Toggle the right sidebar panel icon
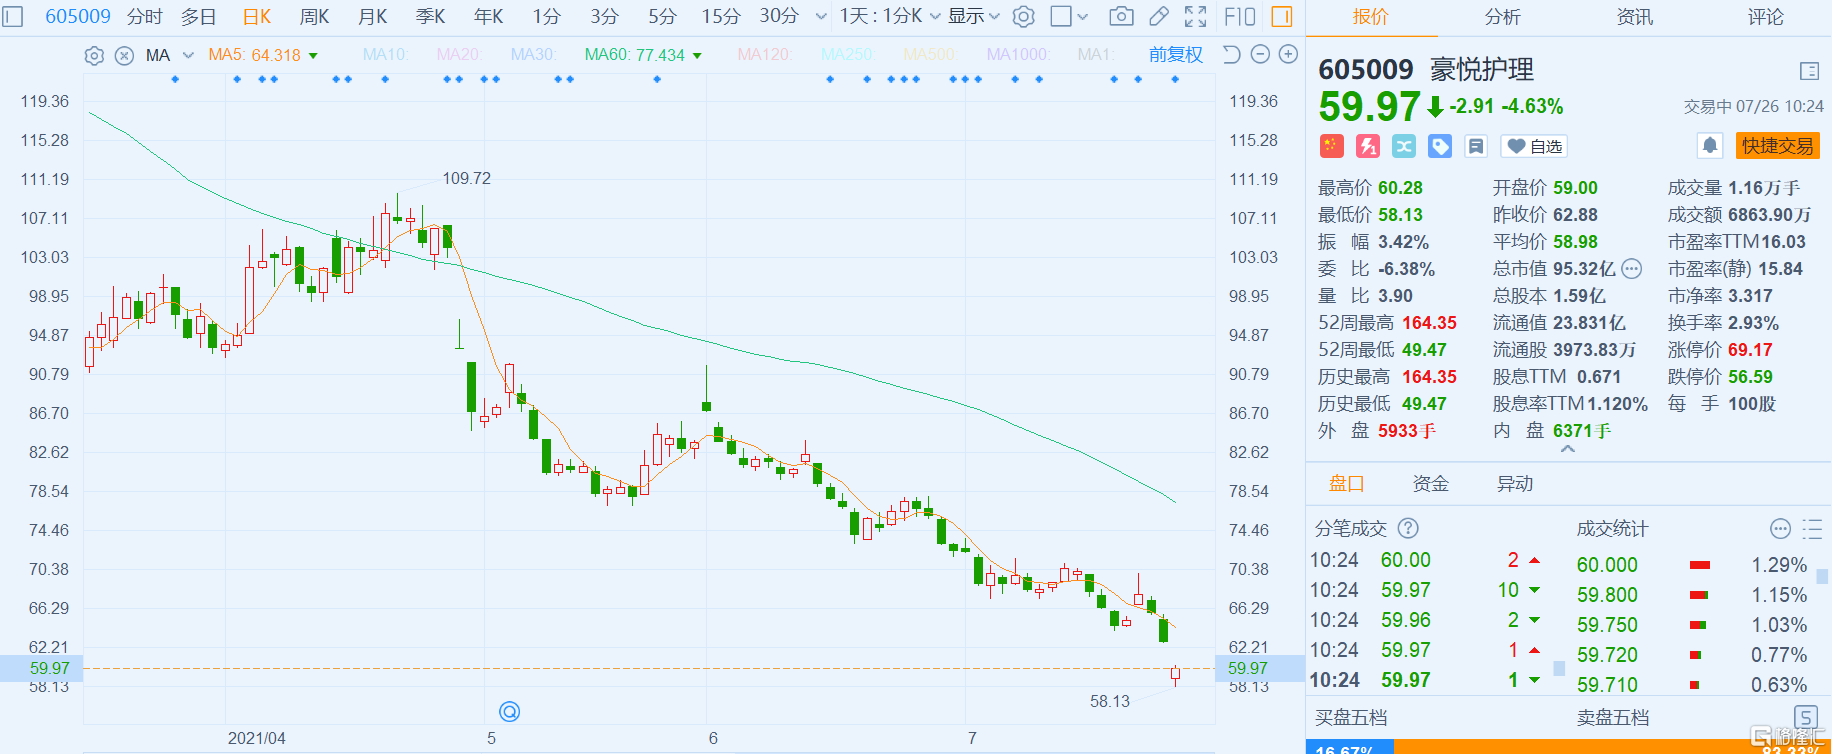Viewport: 1832px width, 754px height. (x=1281, y=16)
